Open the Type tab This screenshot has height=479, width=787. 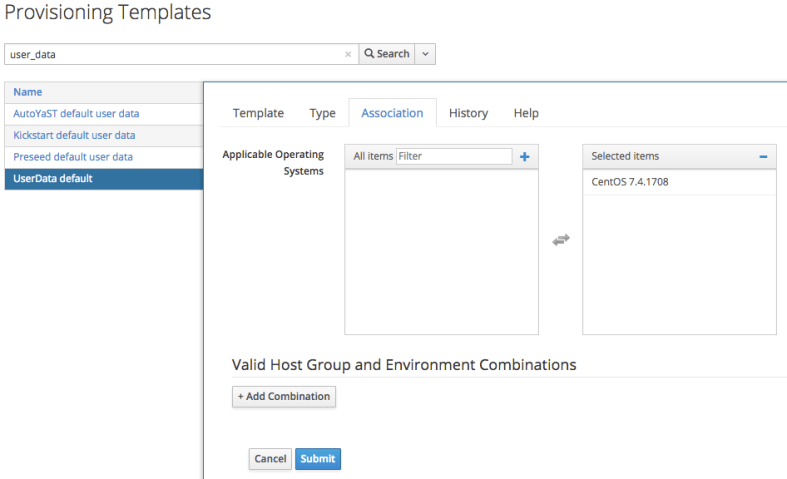pos(322,113)
